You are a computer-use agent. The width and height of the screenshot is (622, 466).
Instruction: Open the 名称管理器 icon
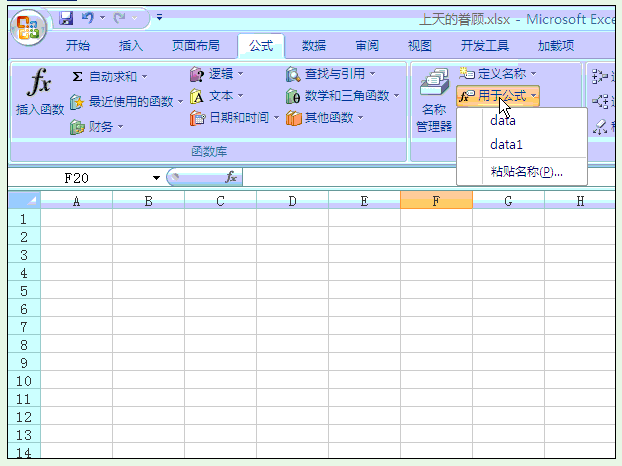pyautogui.click(x=434, y=82)
